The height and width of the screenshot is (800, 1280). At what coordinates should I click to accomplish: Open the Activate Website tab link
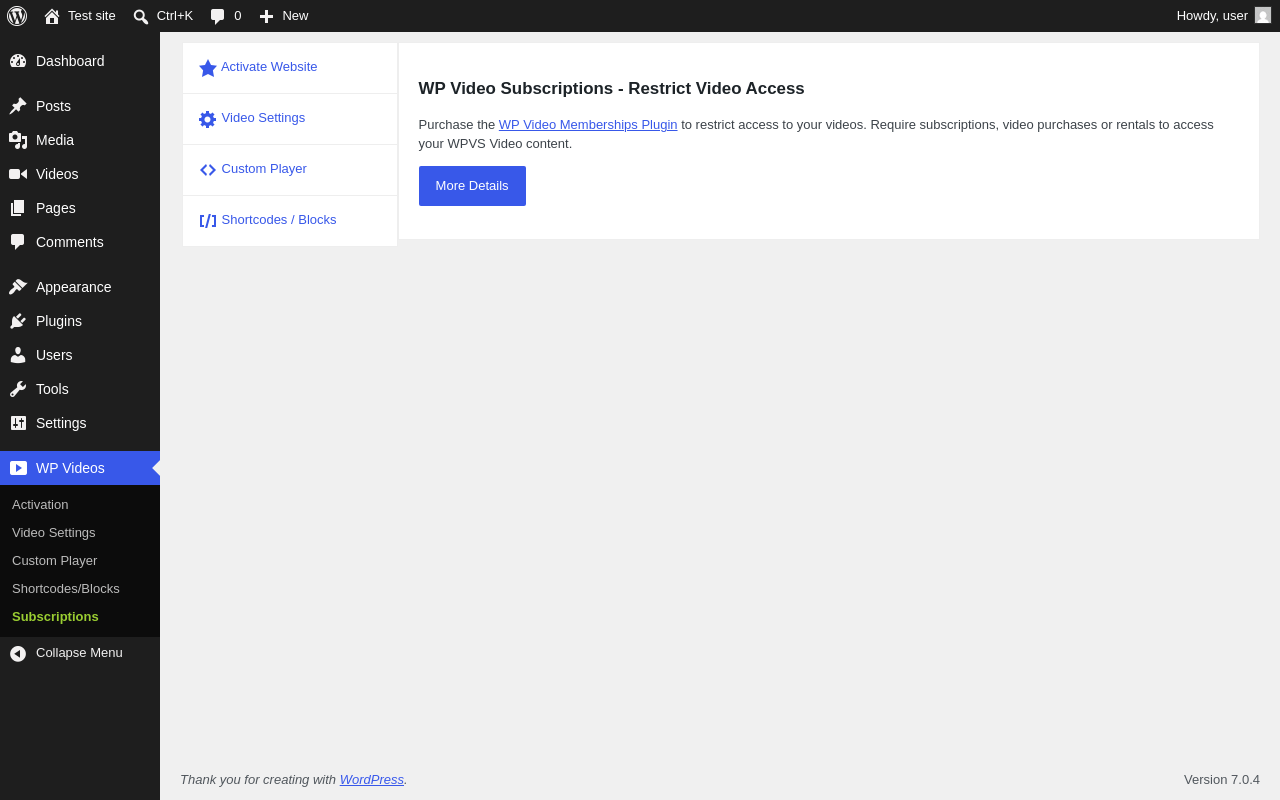coord(269,67)
